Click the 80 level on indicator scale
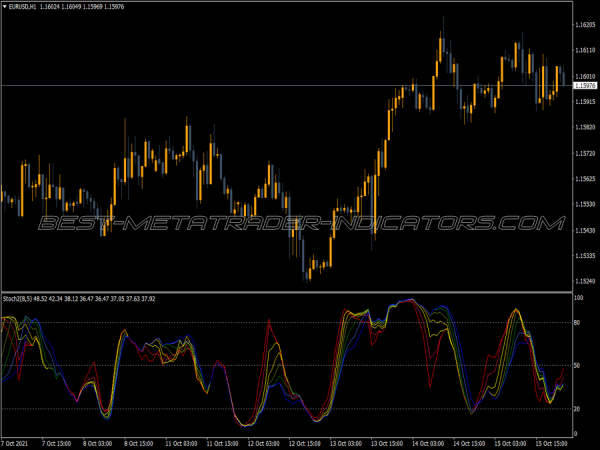The width and height of the screenshot is (600, 450). [577, 323]
